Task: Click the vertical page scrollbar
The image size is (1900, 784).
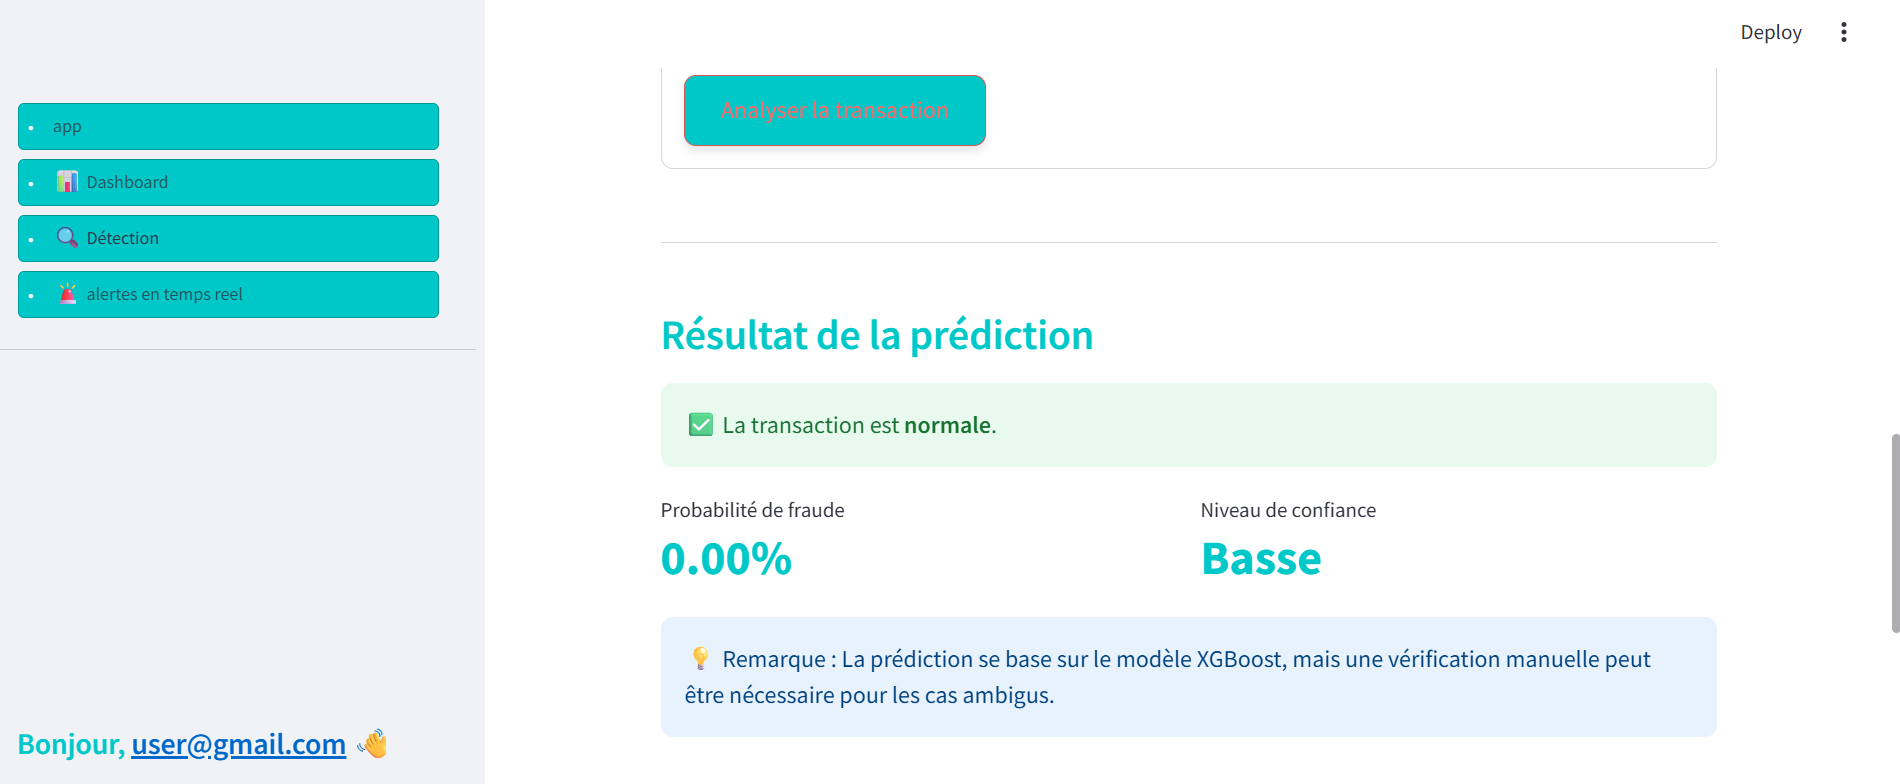Action: tap(1895, 533)
